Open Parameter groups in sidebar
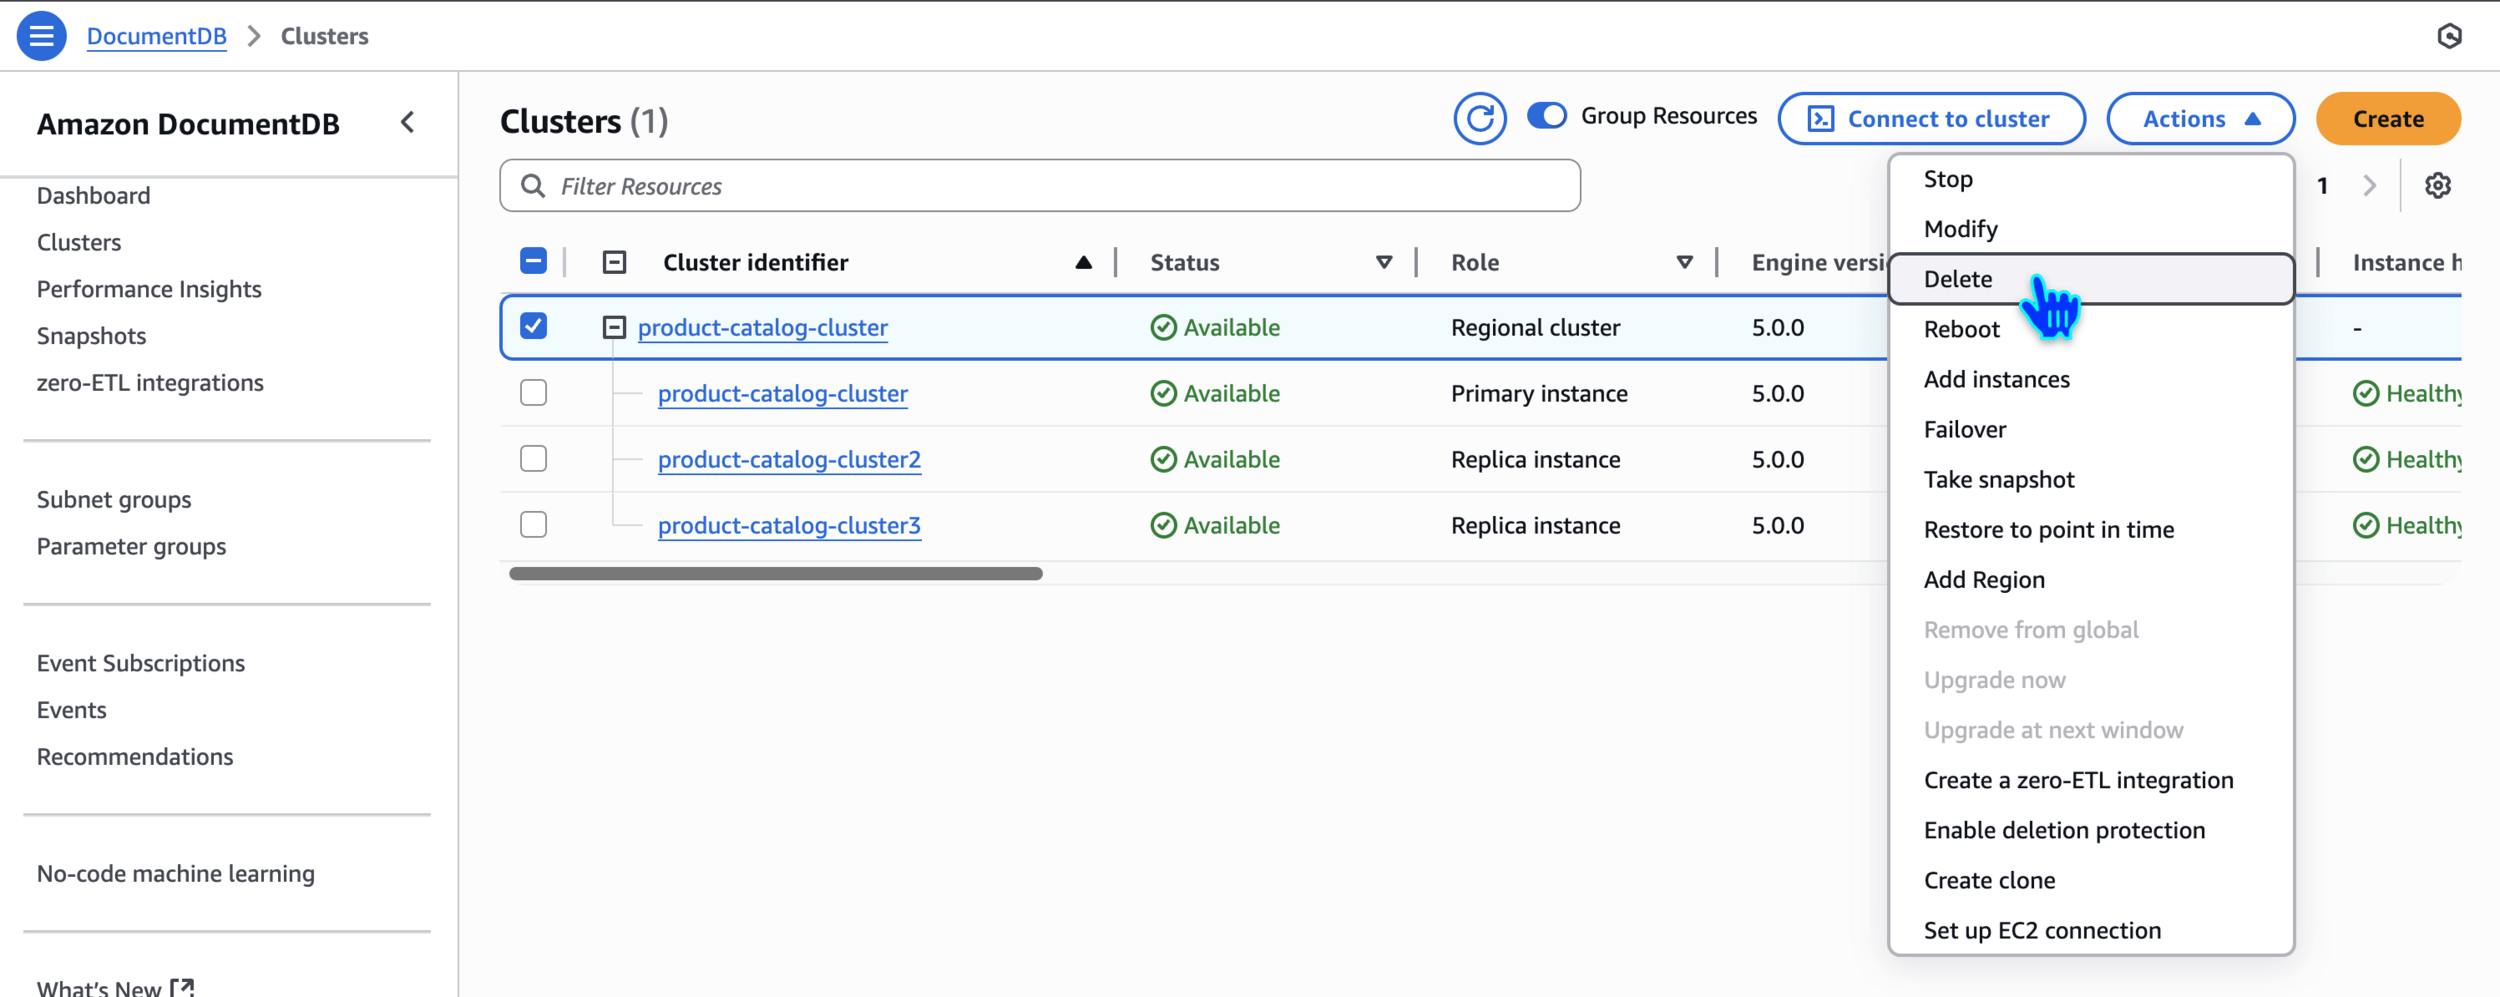This screenshot has height=997, width=2500. pyautogui.click(x=132, y=546)
